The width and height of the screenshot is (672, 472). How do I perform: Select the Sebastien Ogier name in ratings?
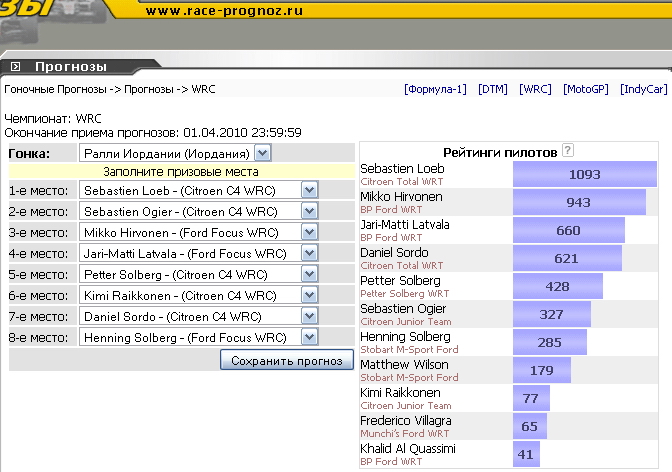403,308
